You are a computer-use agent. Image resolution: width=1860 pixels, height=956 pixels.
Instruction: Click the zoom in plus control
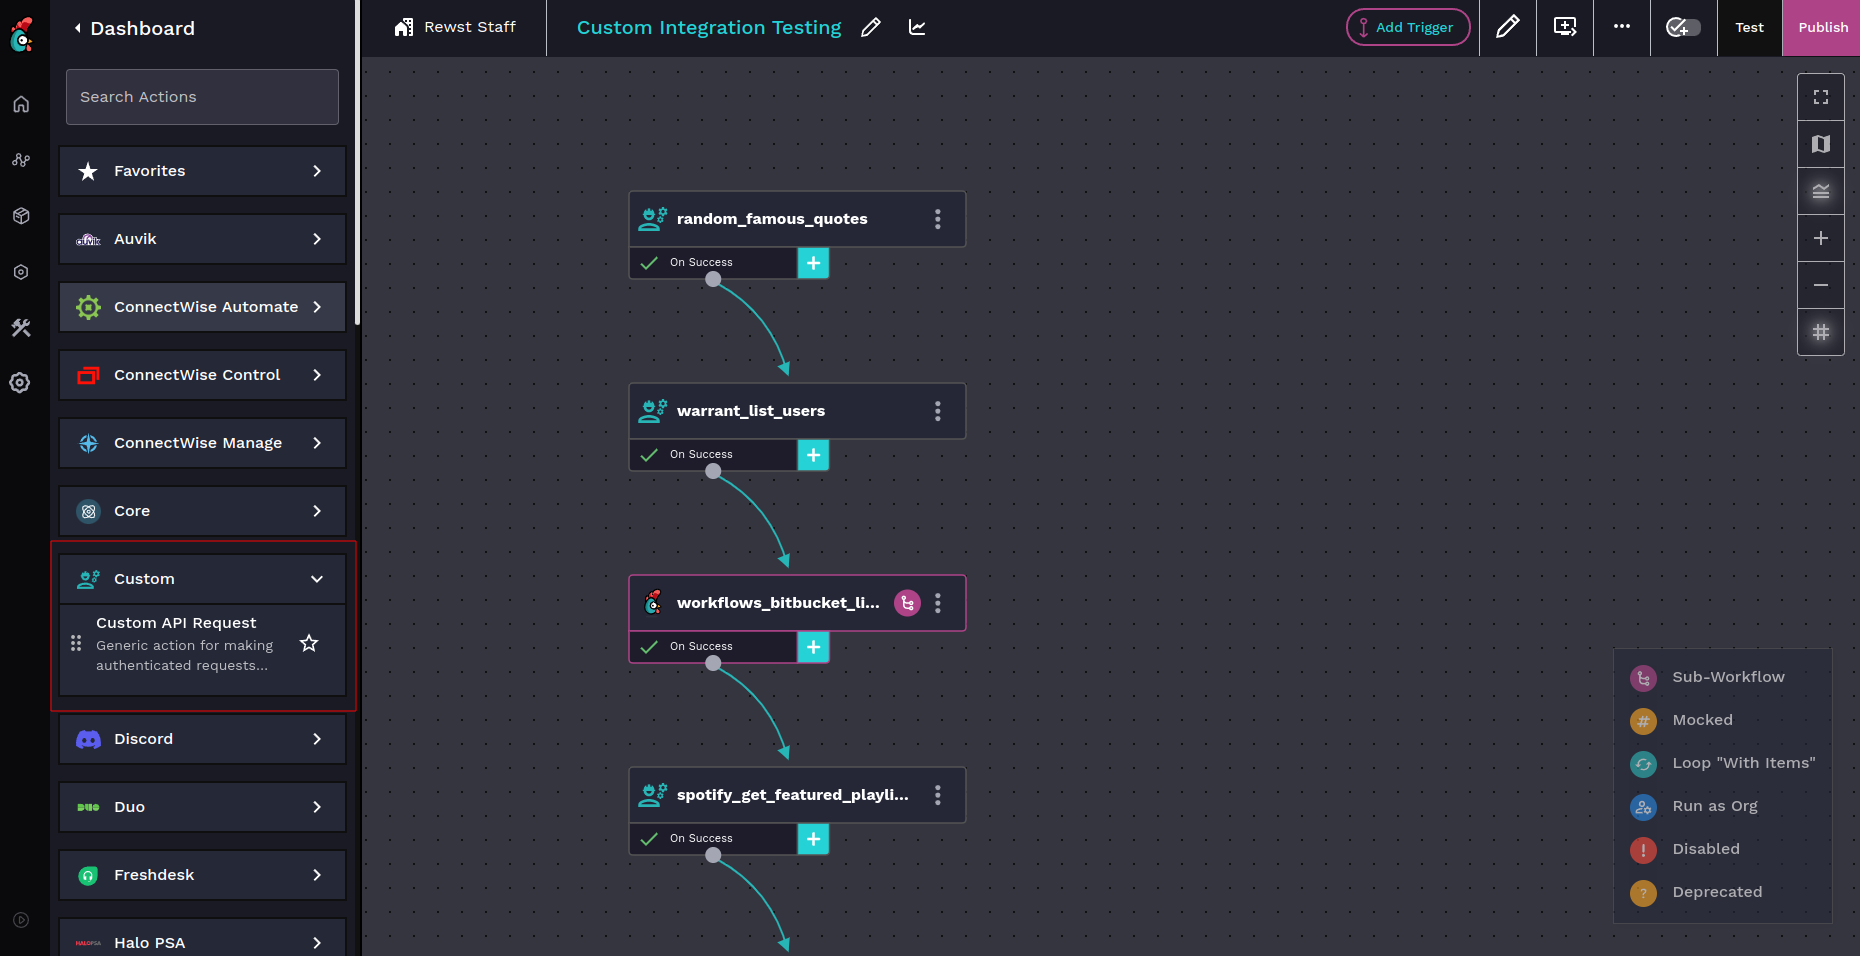coord(1820,238)
